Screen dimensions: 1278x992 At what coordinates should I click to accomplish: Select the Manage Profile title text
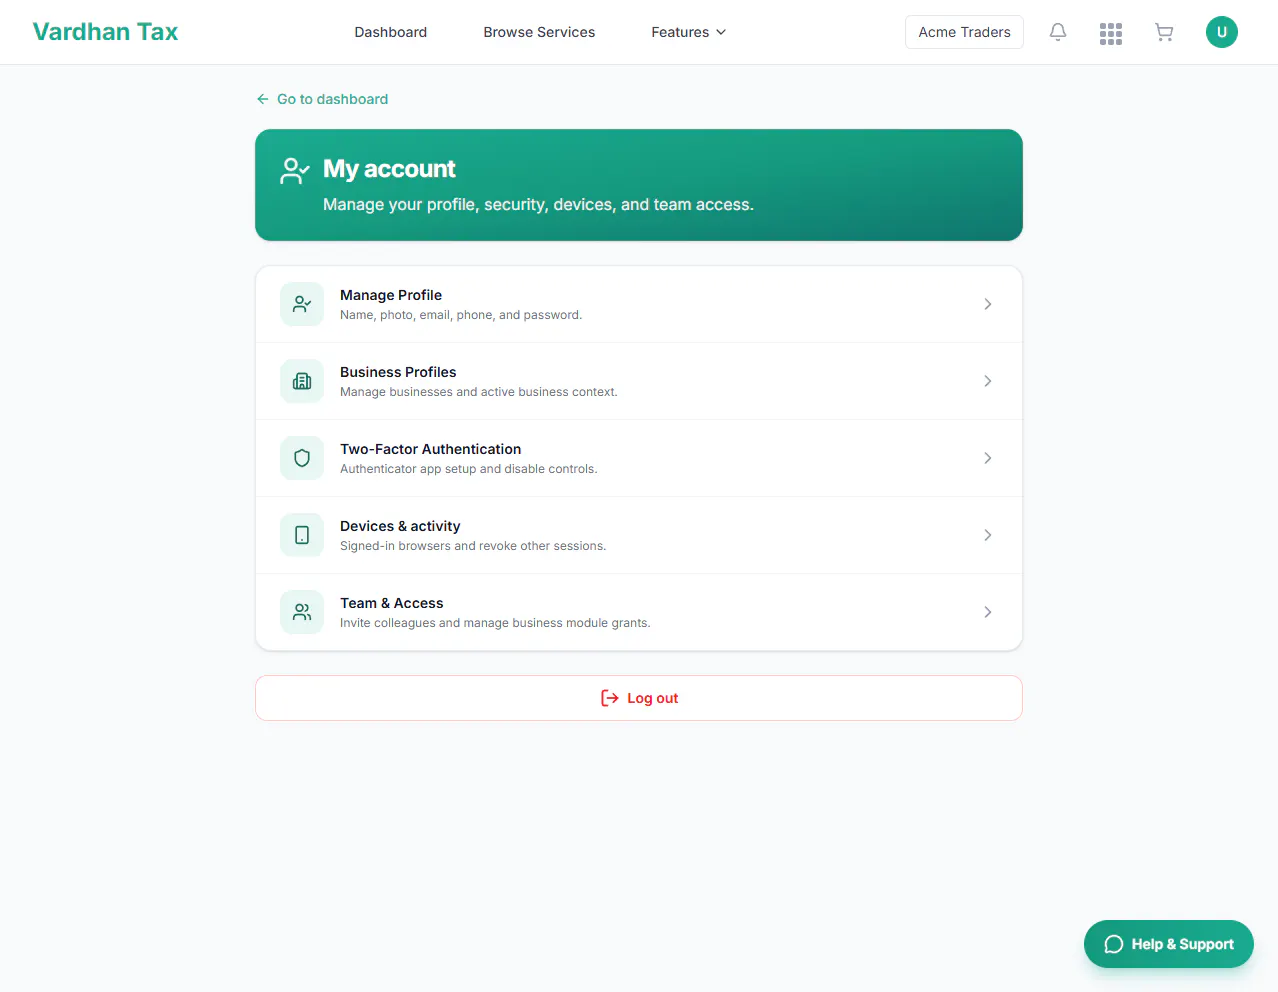(391, 295)
